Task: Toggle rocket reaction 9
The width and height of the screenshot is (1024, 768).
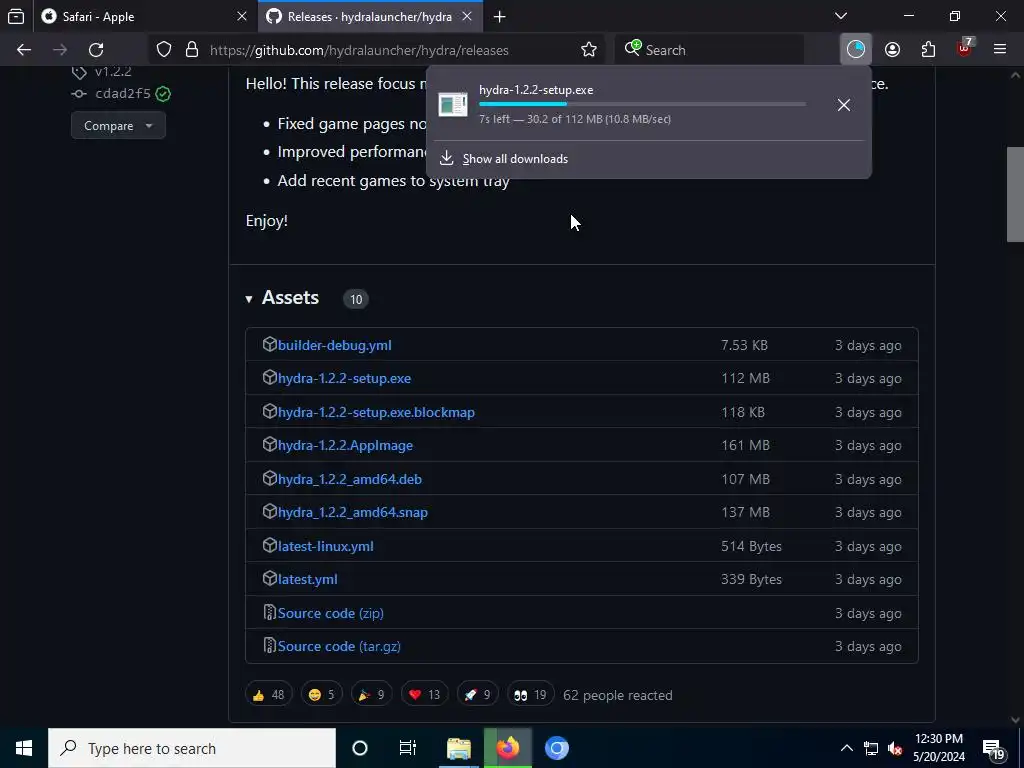Action: (477, 695)
